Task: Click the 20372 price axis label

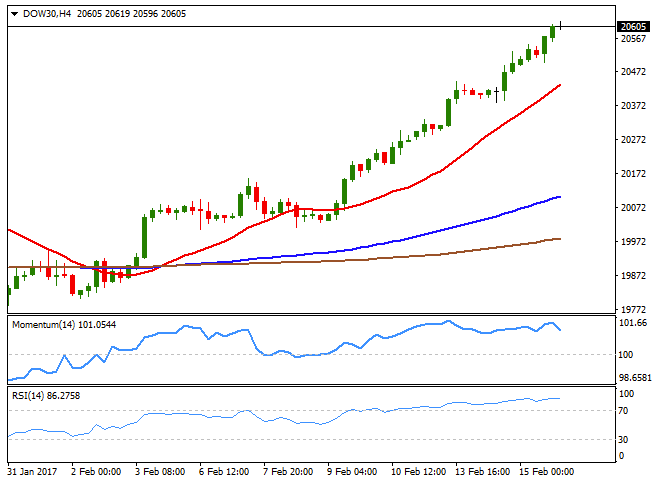Action: coord(633,106)
